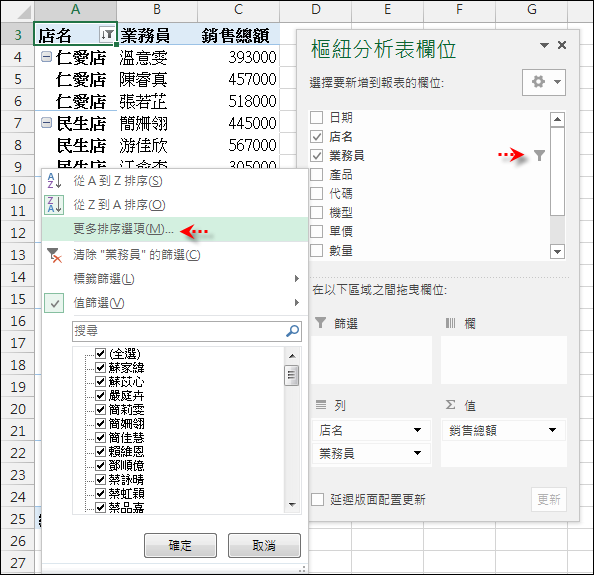Select column B header

click(157, 10)
